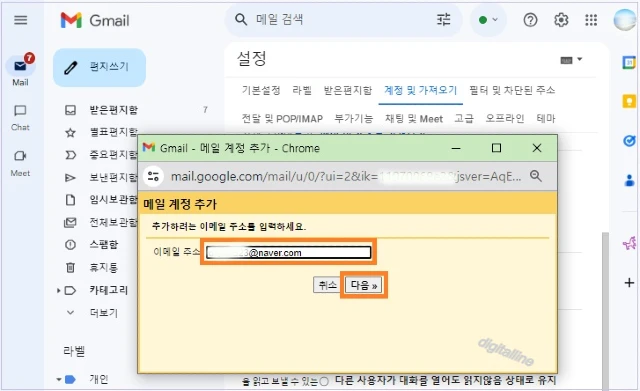
Task: Focus the 메일 검색 search field
Action: (x=343, y=20)
